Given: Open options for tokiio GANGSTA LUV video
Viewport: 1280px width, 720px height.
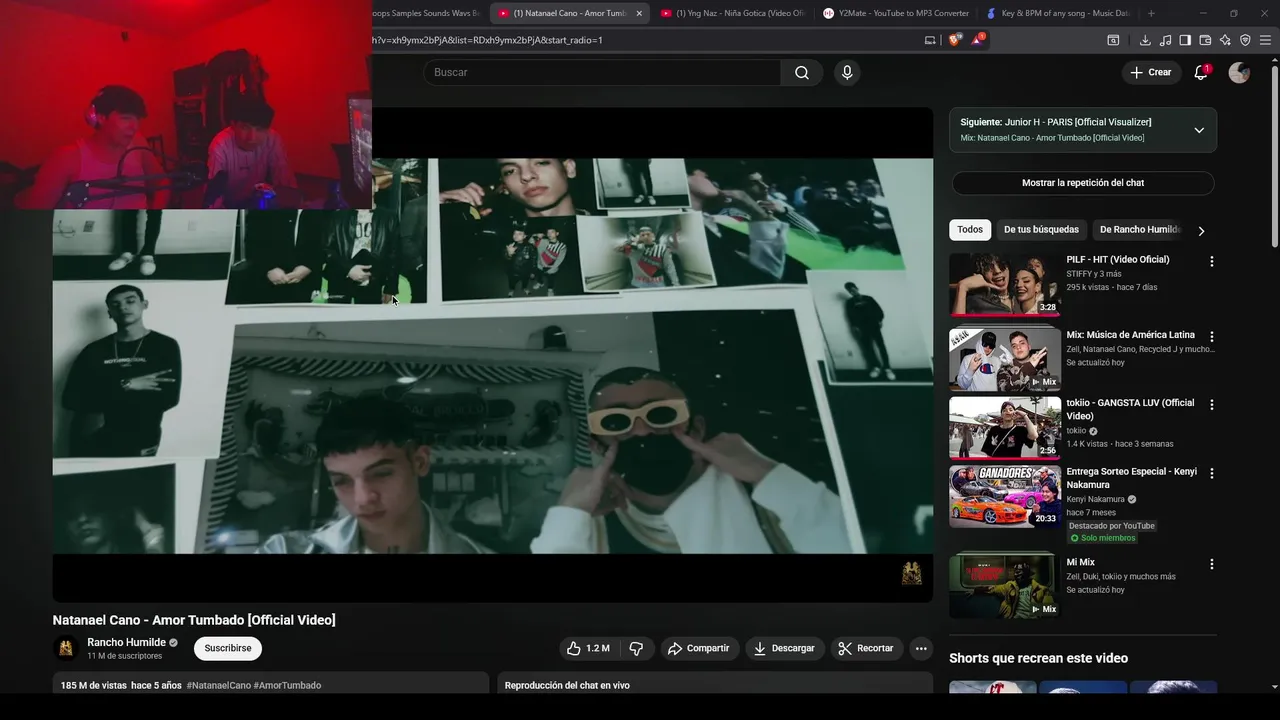Looking at the screenshot, I should point(1211,405).
